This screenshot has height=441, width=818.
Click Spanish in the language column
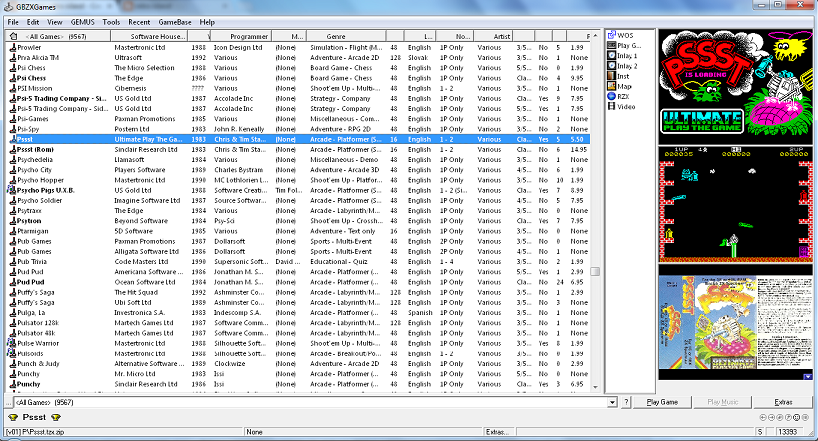tap(420, 313)
